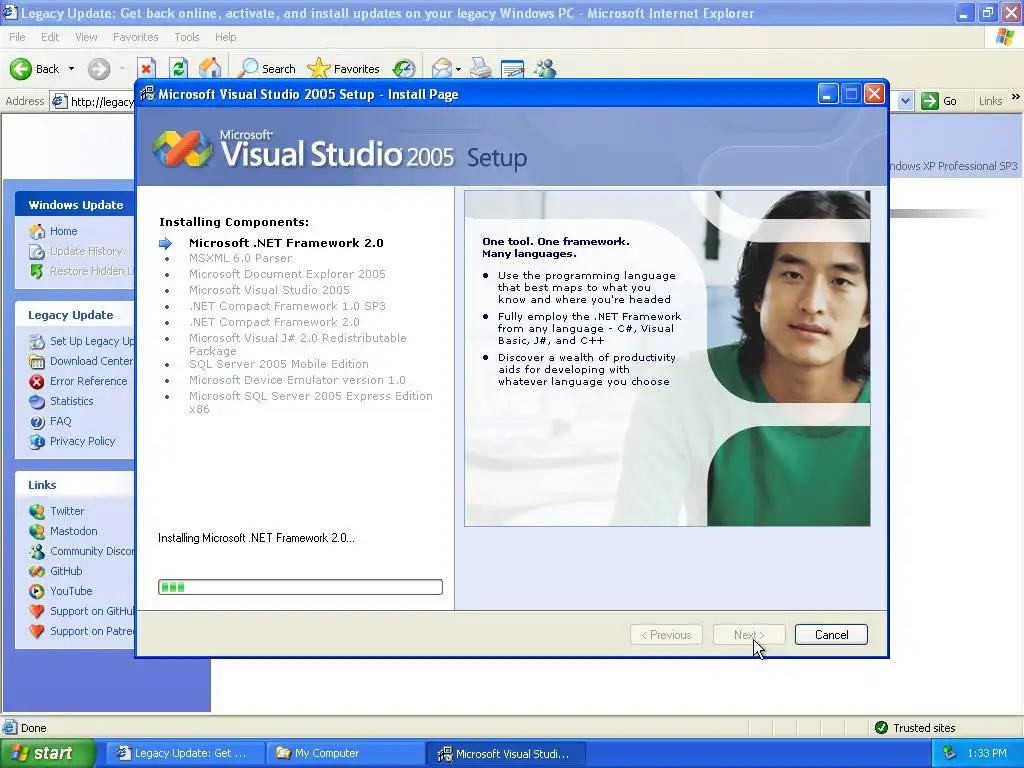The image size is (1024, 768).
Task: Click 'Microsoft Document Explorer 2005' list entry
Action: [287, 274]
